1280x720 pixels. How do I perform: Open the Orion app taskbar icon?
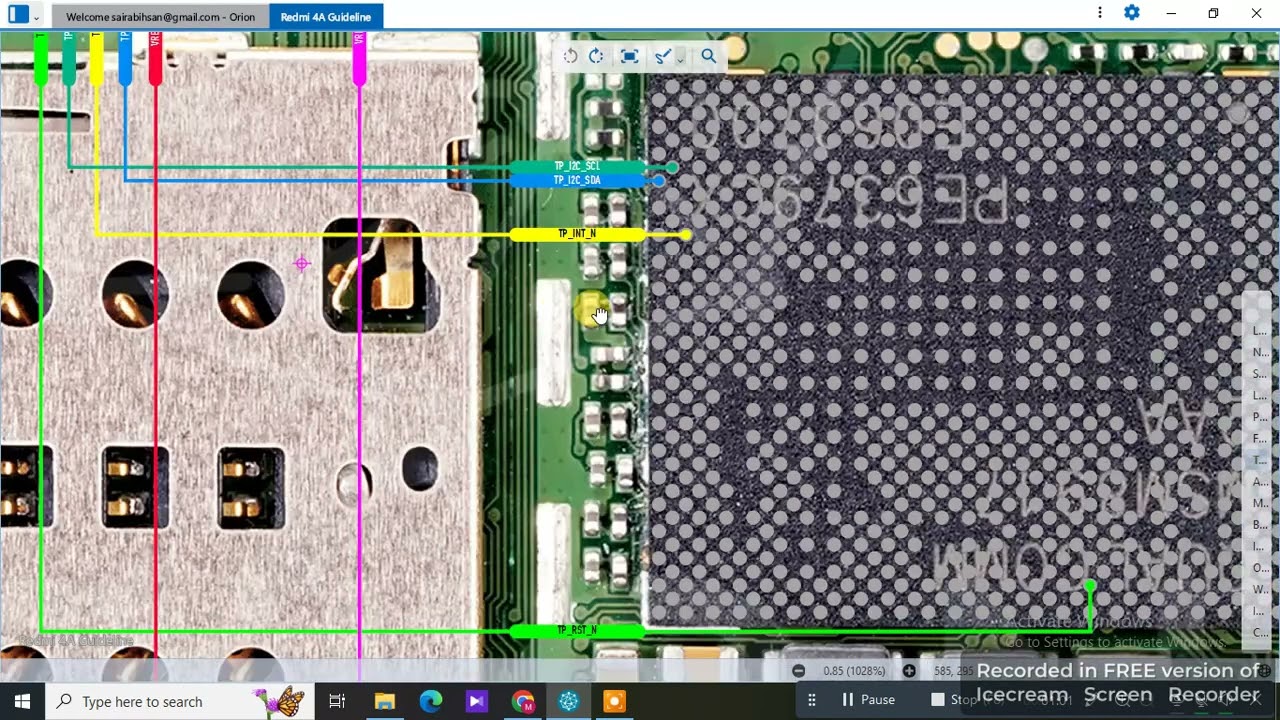(x=569, y=701)
